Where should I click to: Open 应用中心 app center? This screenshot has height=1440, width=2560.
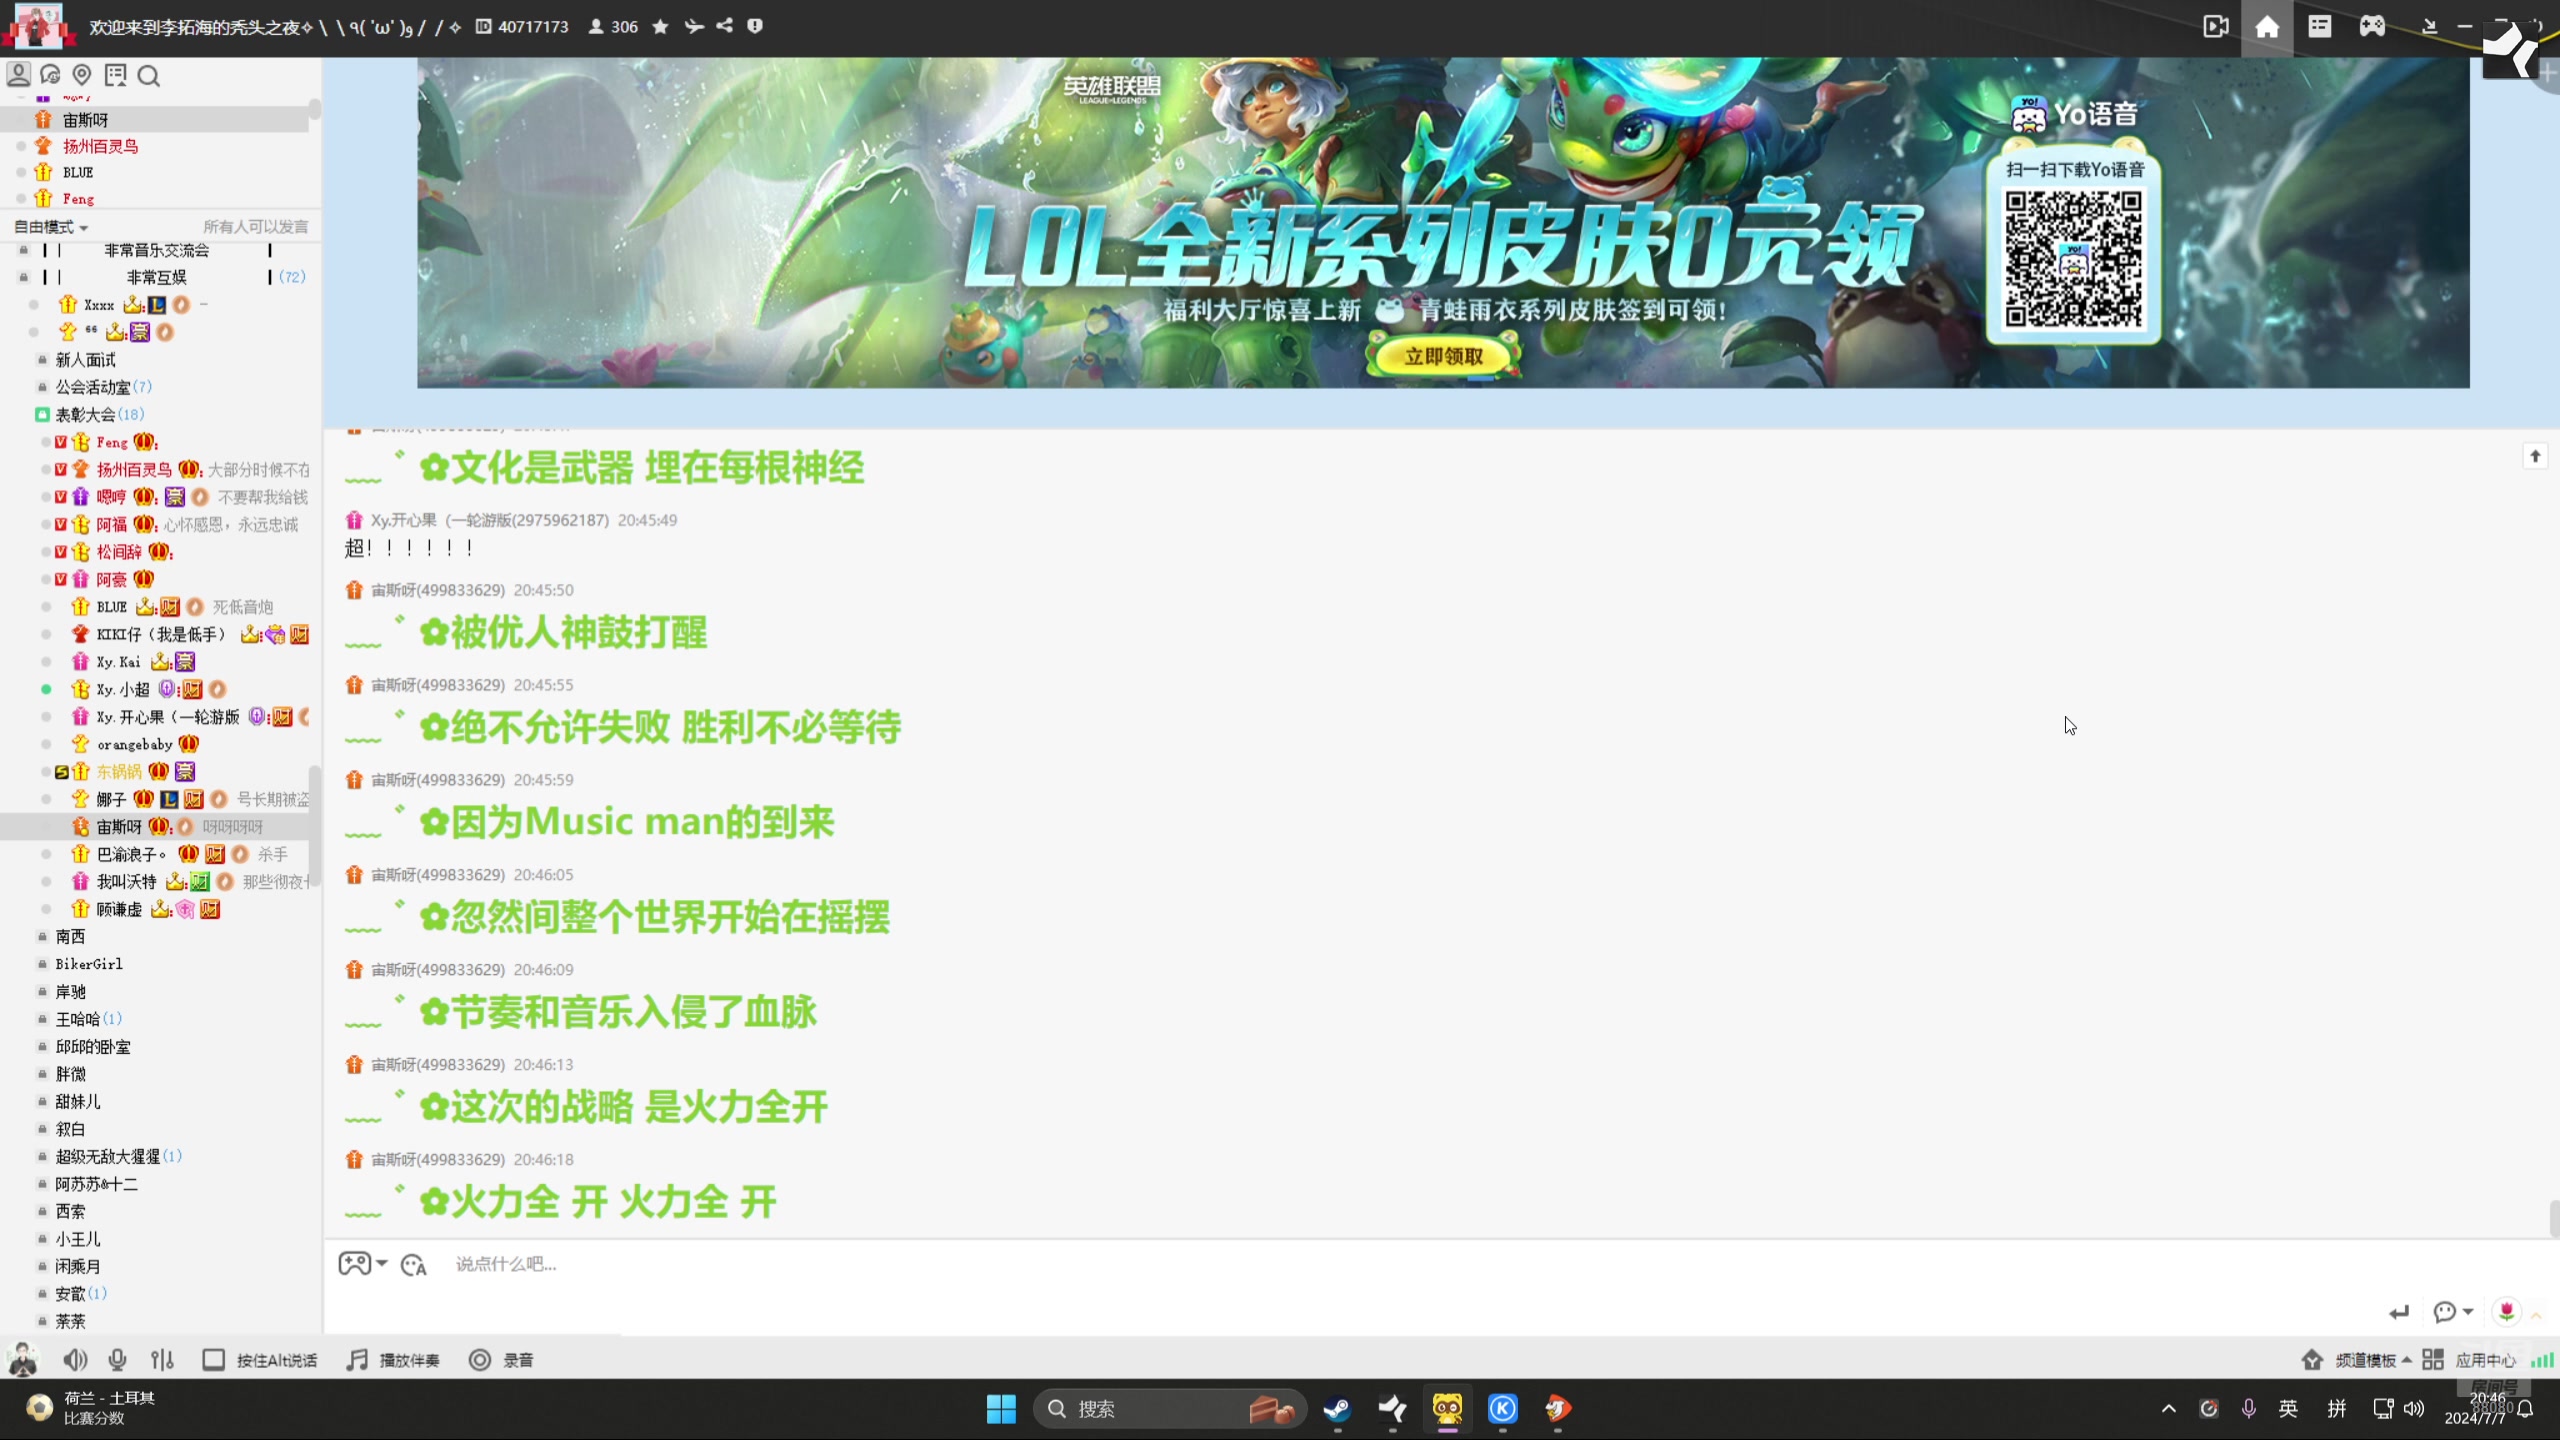[x=2469, y=1360]
